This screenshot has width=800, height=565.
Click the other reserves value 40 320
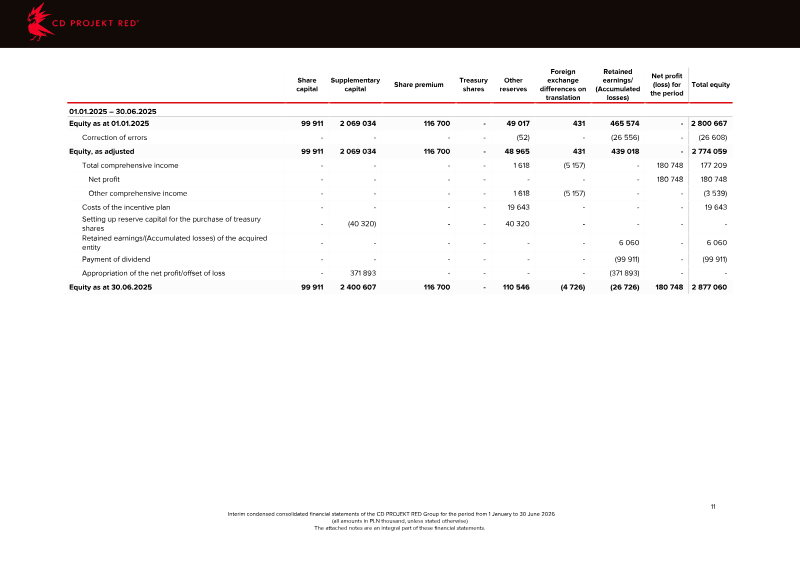(x=517, y=224)
